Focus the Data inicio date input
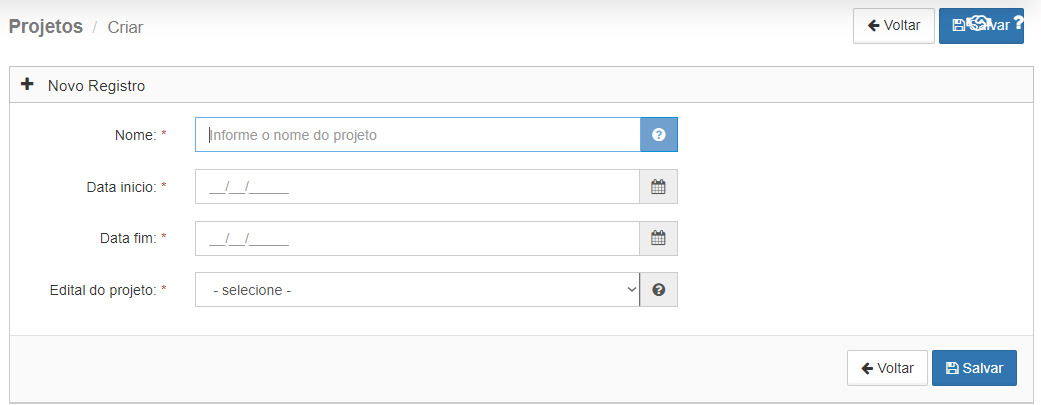 (x=417, y=187)
